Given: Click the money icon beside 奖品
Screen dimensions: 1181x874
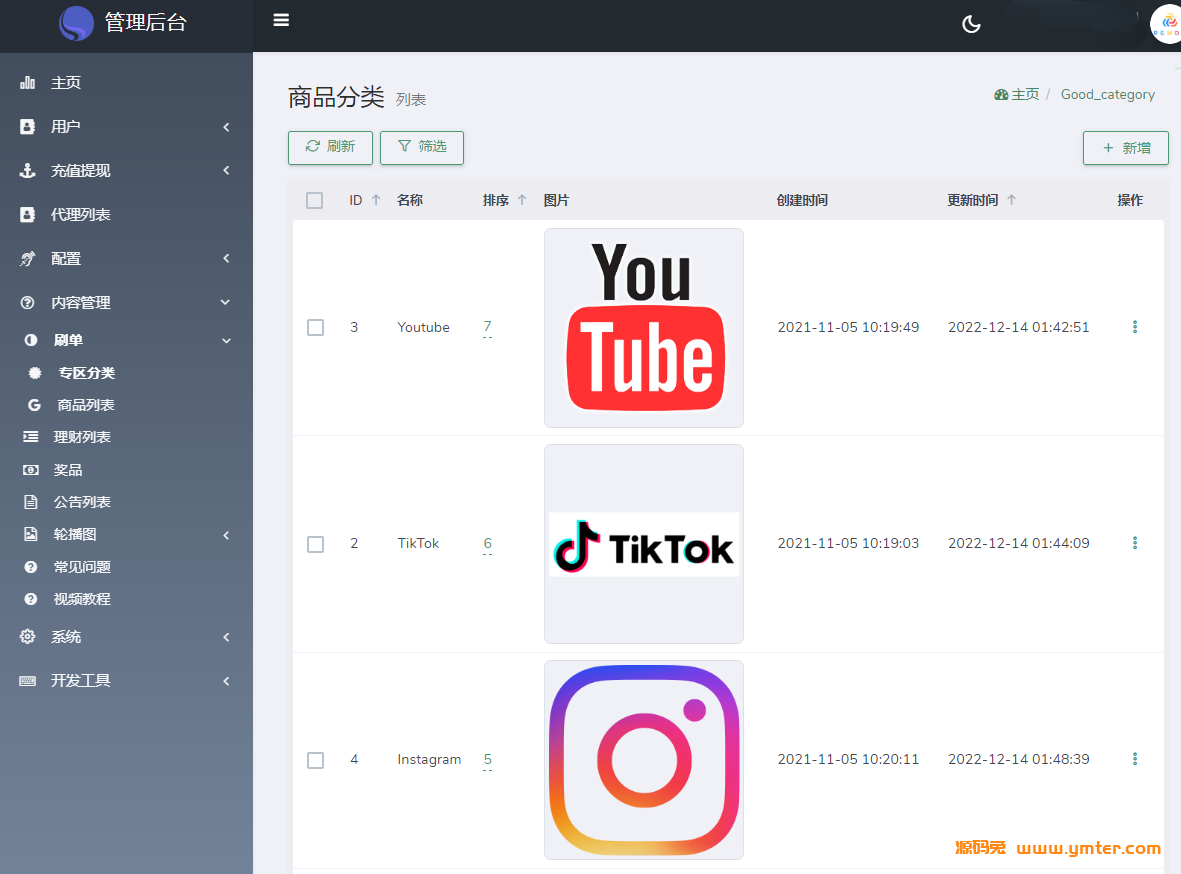Looking at the screenshot, I should point(31,470).
